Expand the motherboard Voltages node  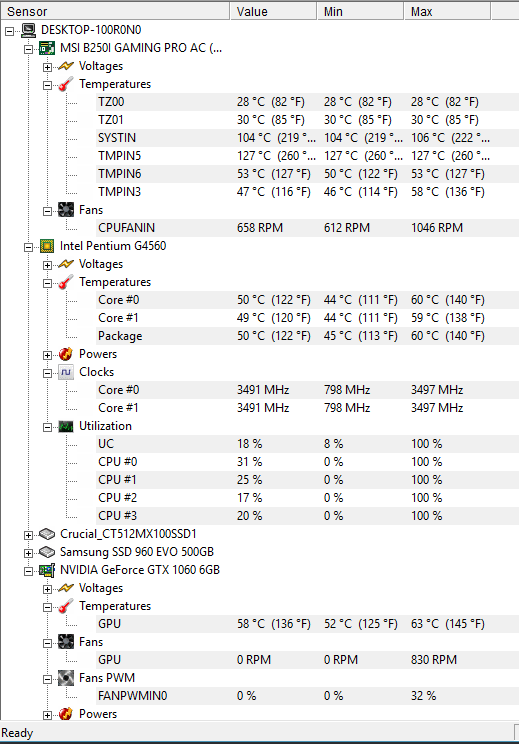click(x=47, y=67)
